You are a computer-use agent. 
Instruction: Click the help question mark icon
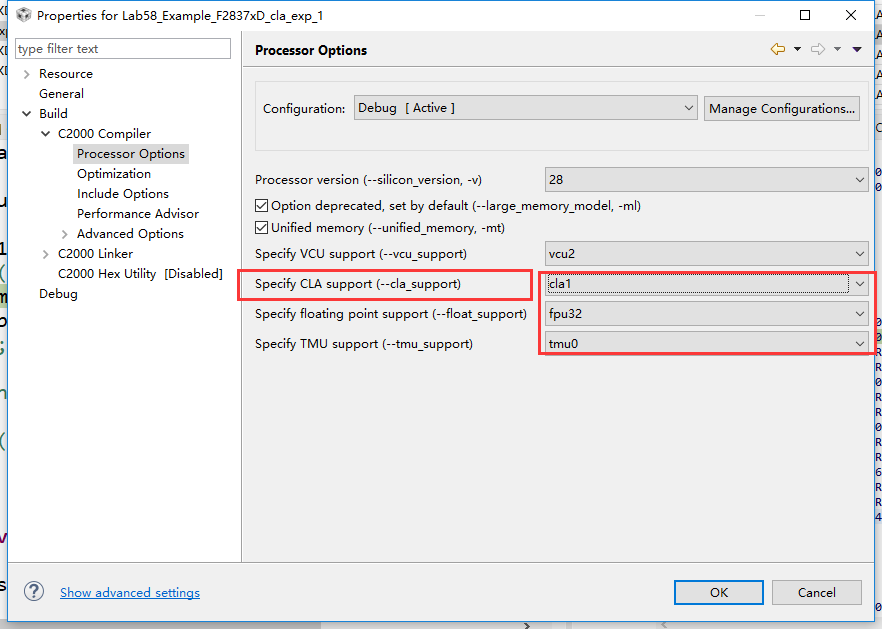[x=34, y=592]
